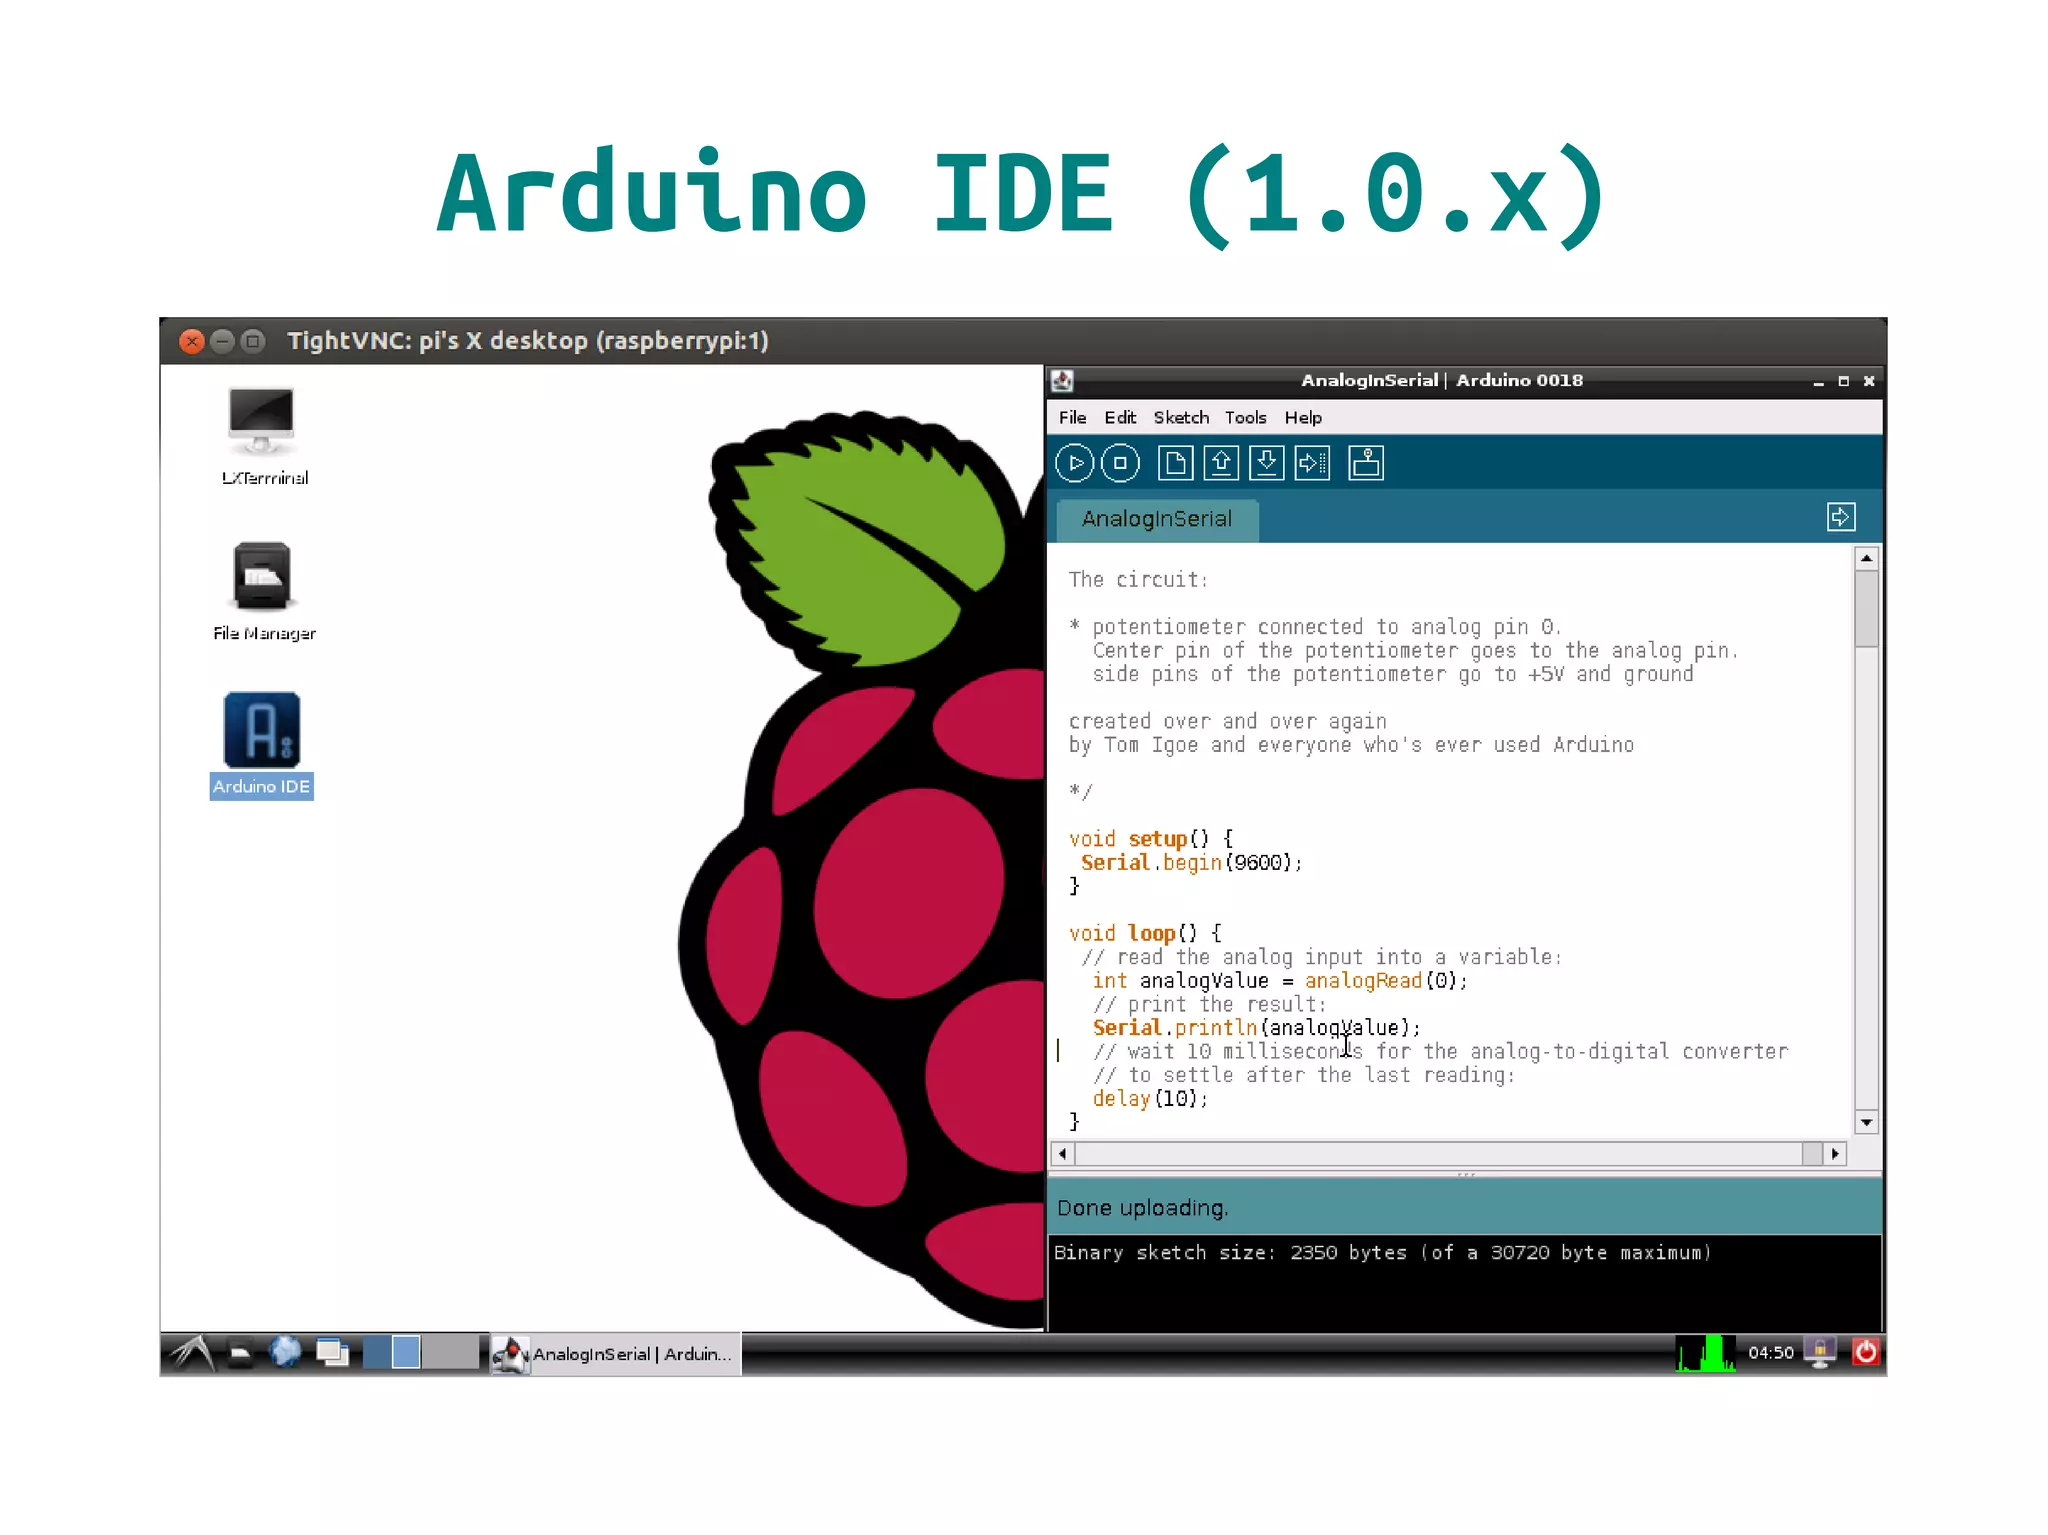Click the red power logout icon
Screen dimensions: 2048x1535
[1866, 1353]
